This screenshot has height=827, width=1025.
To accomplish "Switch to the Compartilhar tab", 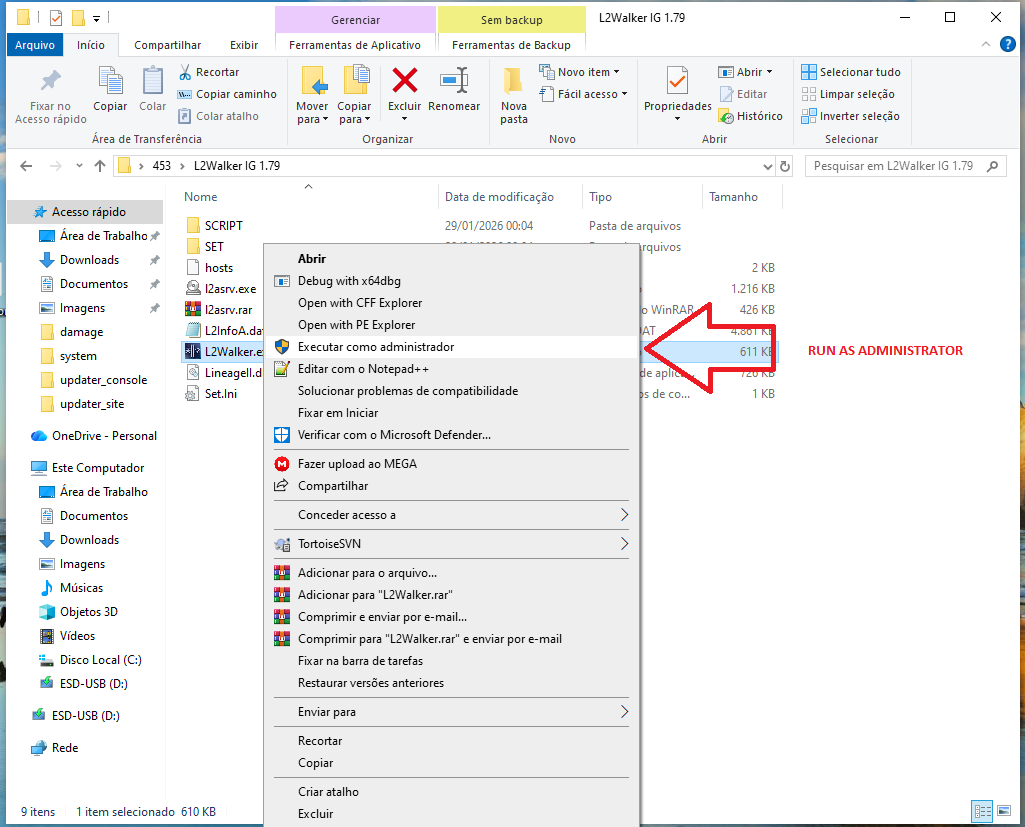I will (x=167, y=45).
